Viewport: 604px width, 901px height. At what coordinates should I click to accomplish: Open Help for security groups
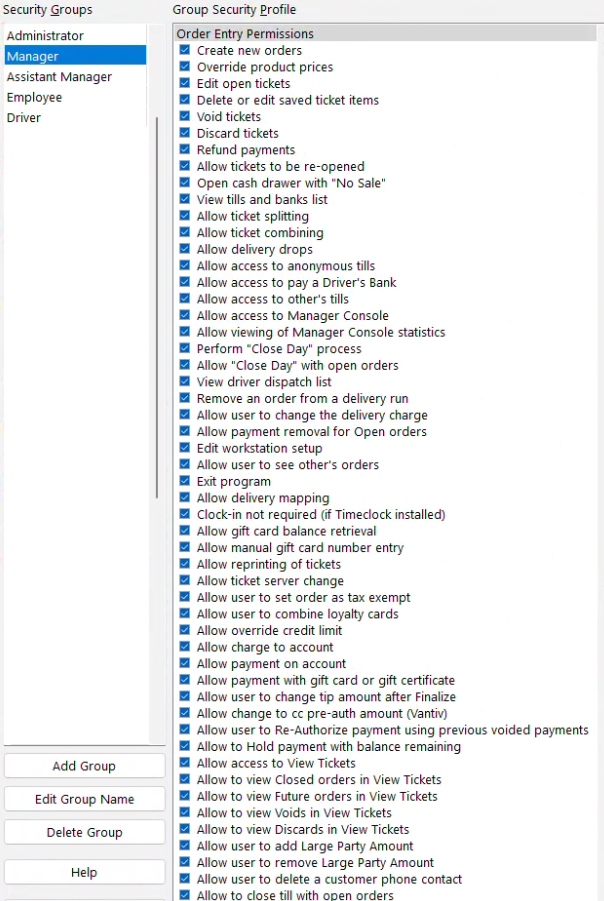pyautogui.click(x=84, y=872)
